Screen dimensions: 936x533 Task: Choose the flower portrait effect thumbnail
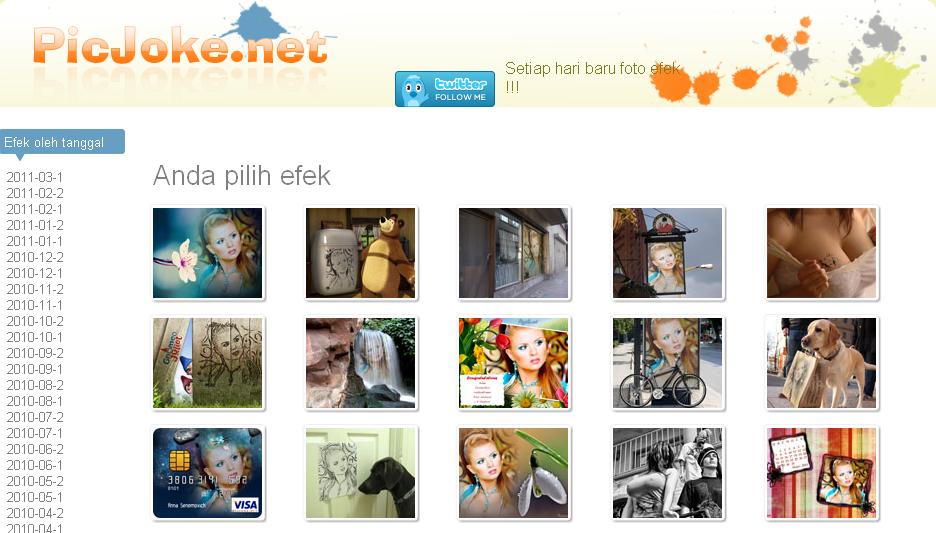[x=208, y=253]
